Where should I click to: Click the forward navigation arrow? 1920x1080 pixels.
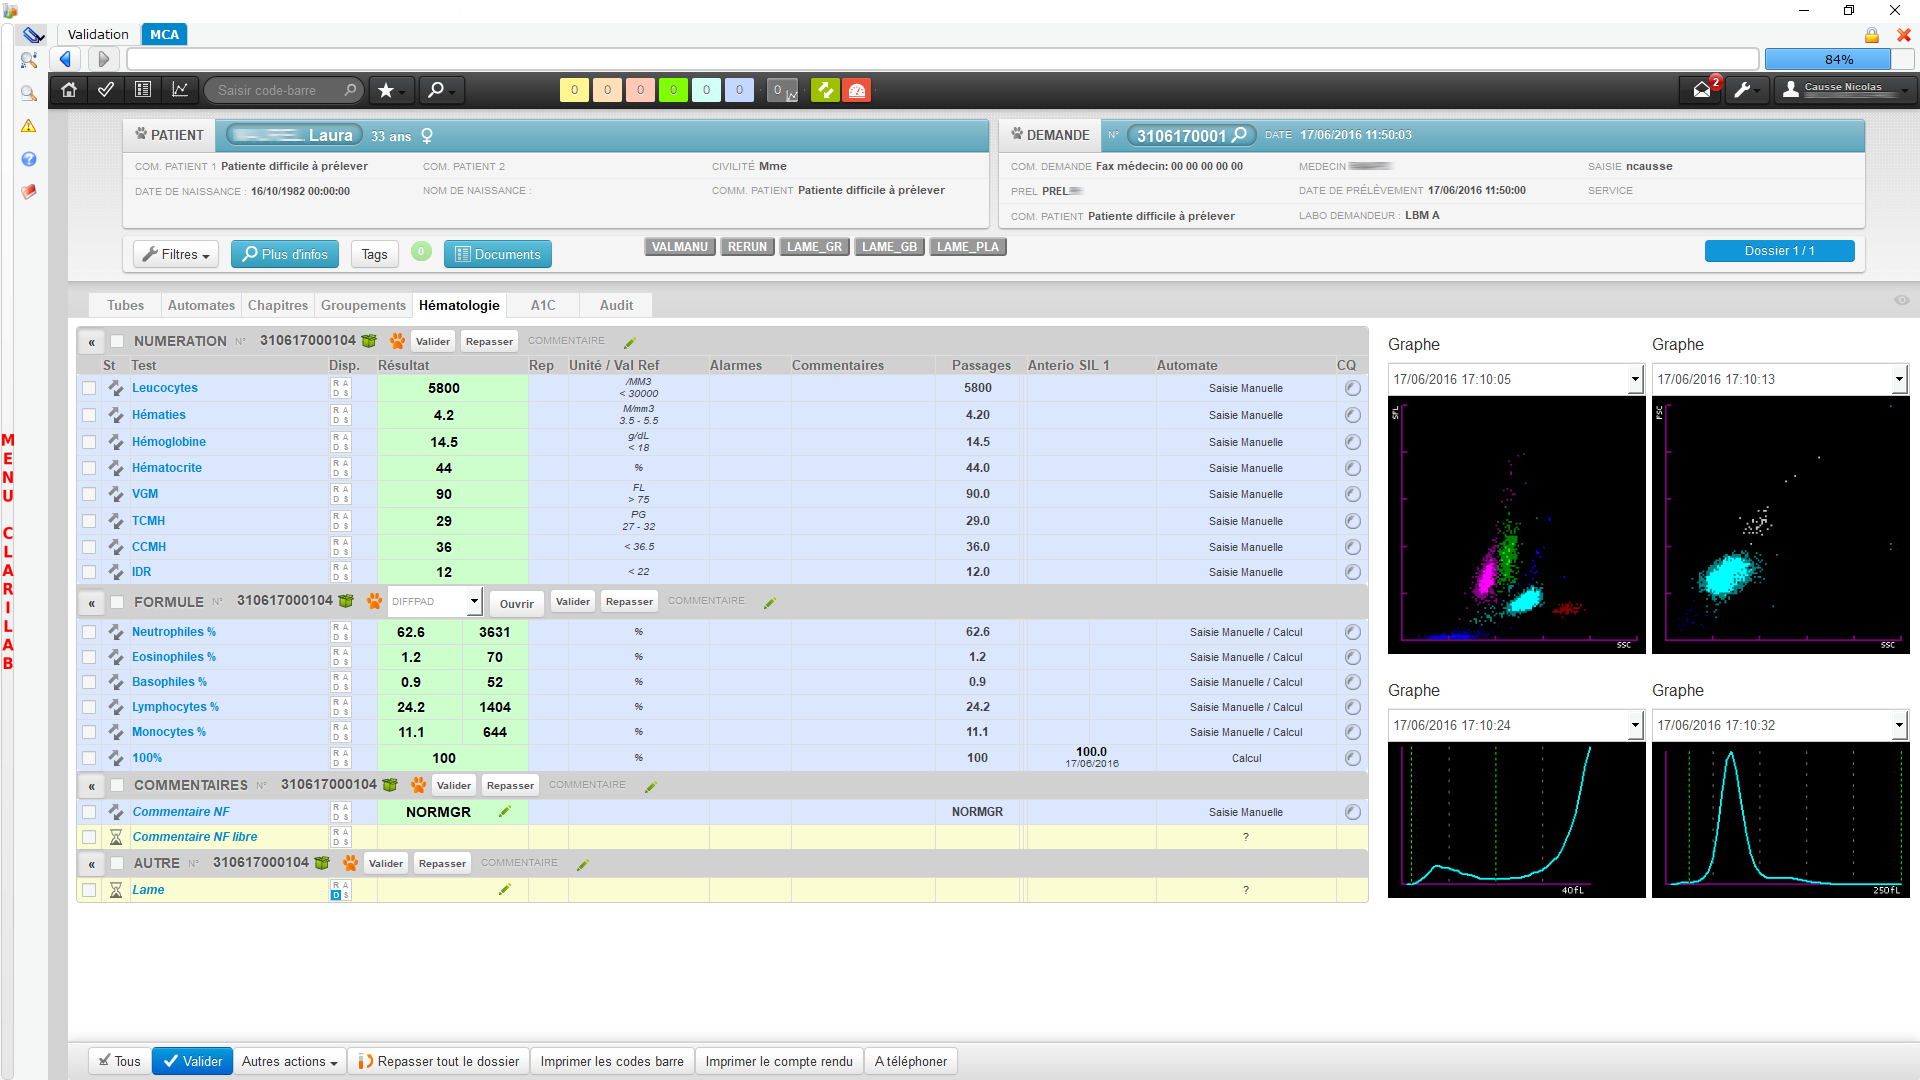(x=104, y=59)
